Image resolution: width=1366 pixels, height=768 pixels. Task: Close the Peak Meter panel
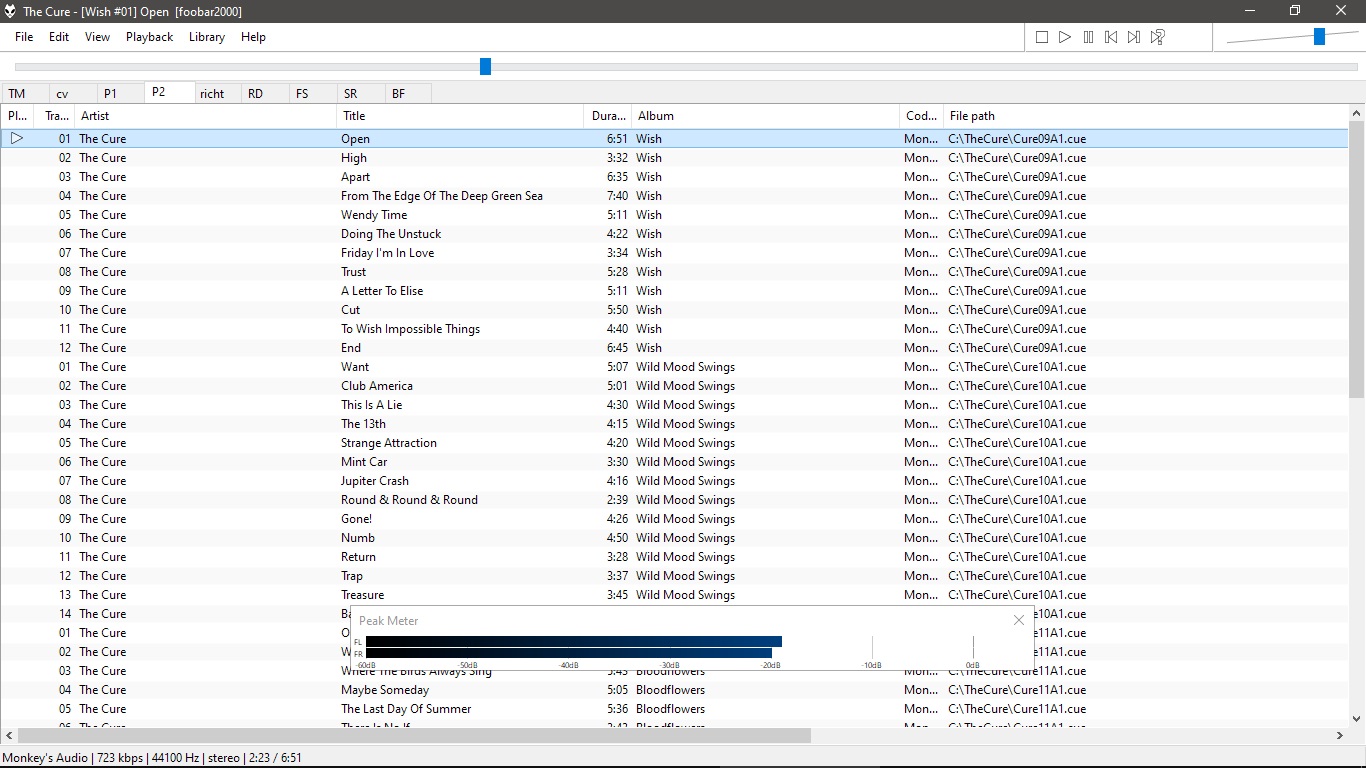click(1018, 620)
